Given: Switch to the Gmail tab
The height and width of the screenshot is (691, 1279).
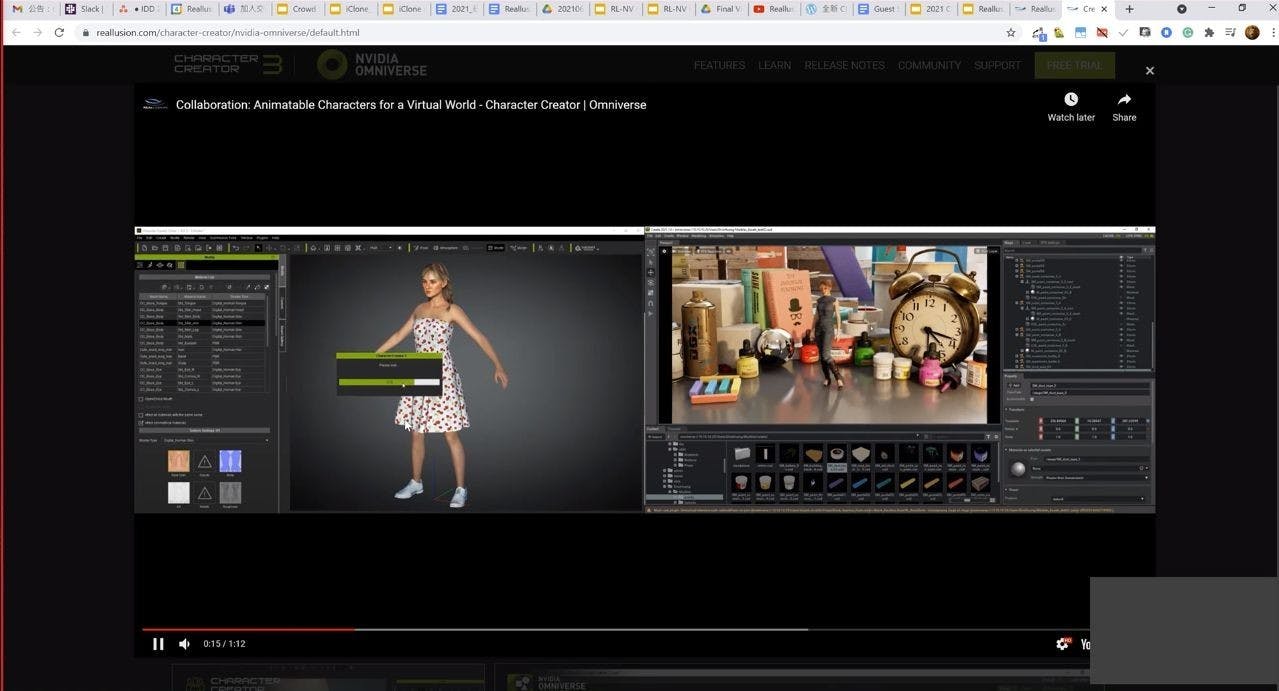Looking at the screenshot, I should pos(30,9).
